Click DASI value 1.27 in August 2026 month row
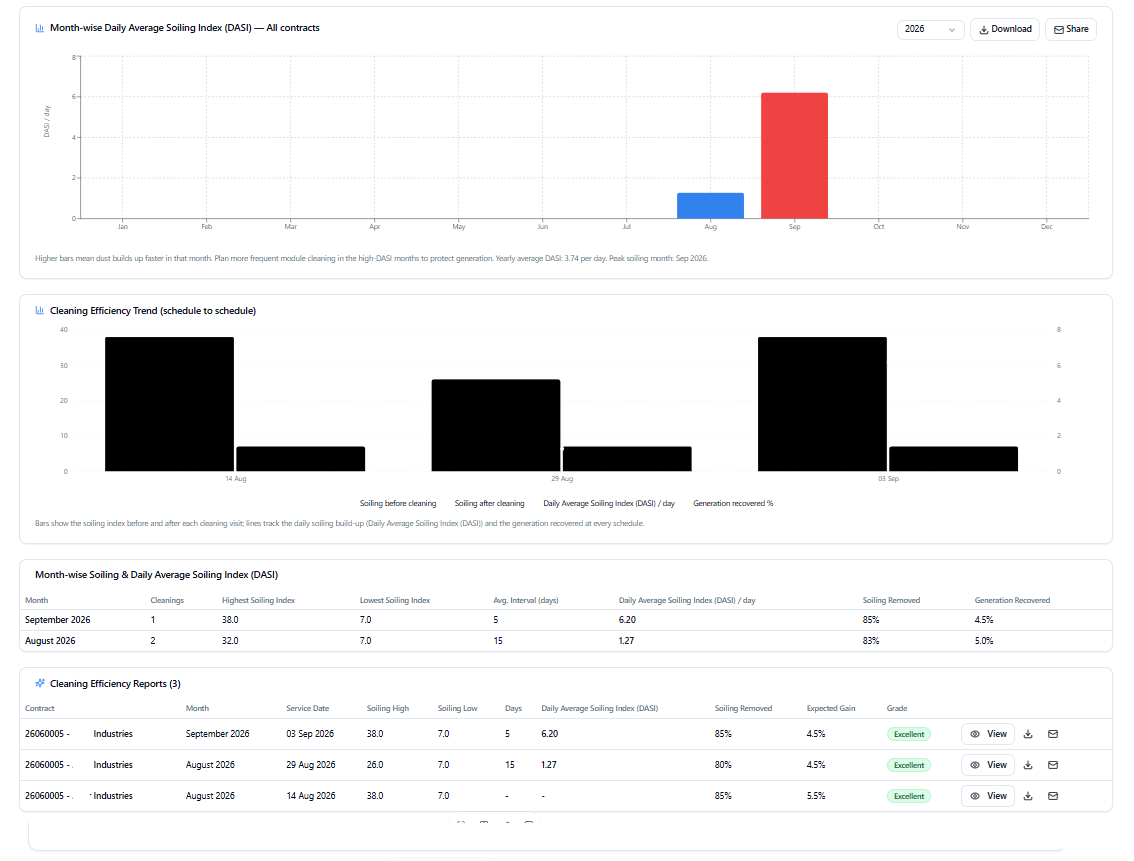The height and width of the screenshot is (861, 1134). tap(626, 641)
